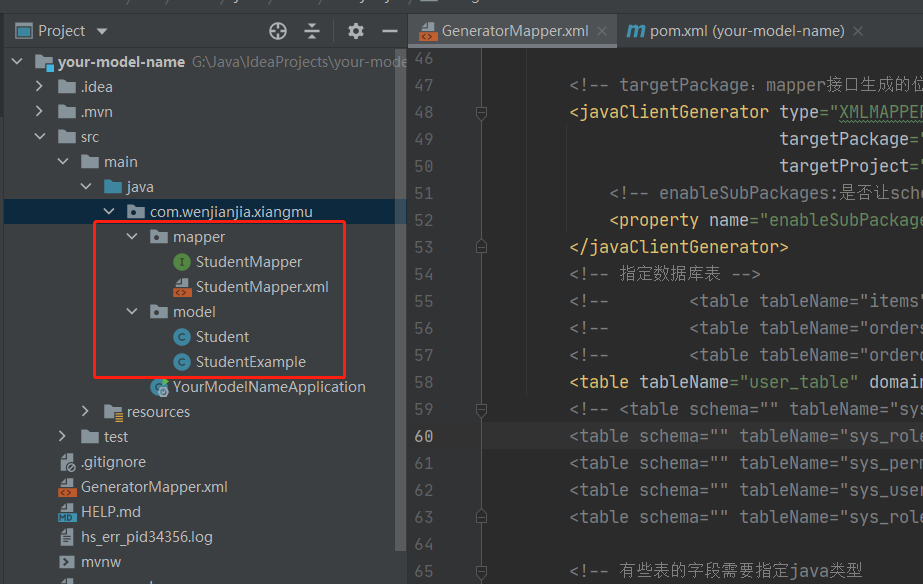The image size is (923, 584).
Task: Open Project panel settings gear
Action: tap(356, 31)
